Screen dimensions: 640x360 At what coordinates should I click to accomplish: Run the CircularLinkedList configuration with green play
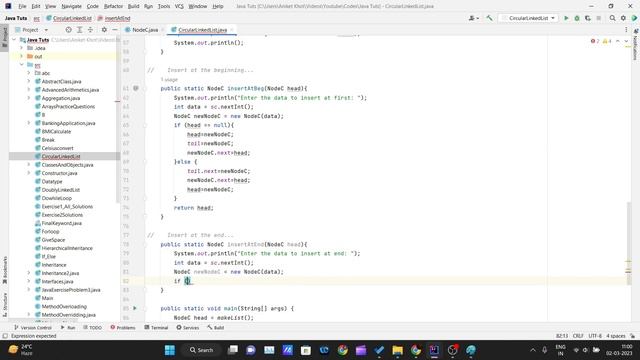tap(566, 18)
